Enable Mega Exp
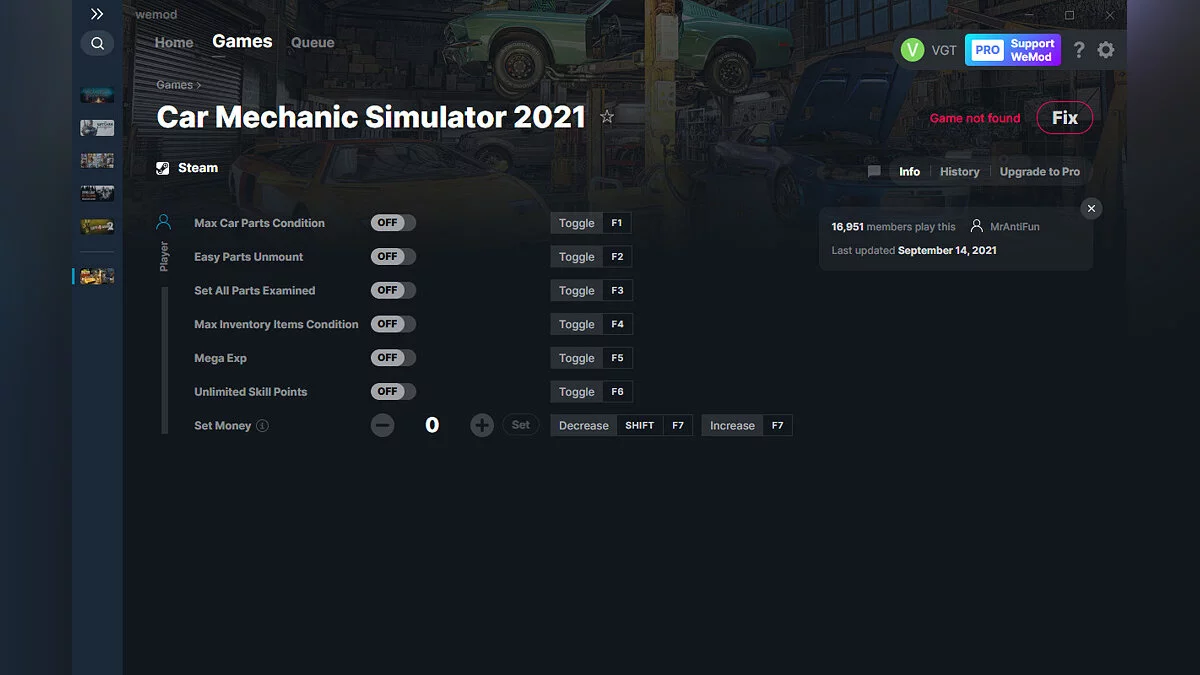 [x=392, y=357]
